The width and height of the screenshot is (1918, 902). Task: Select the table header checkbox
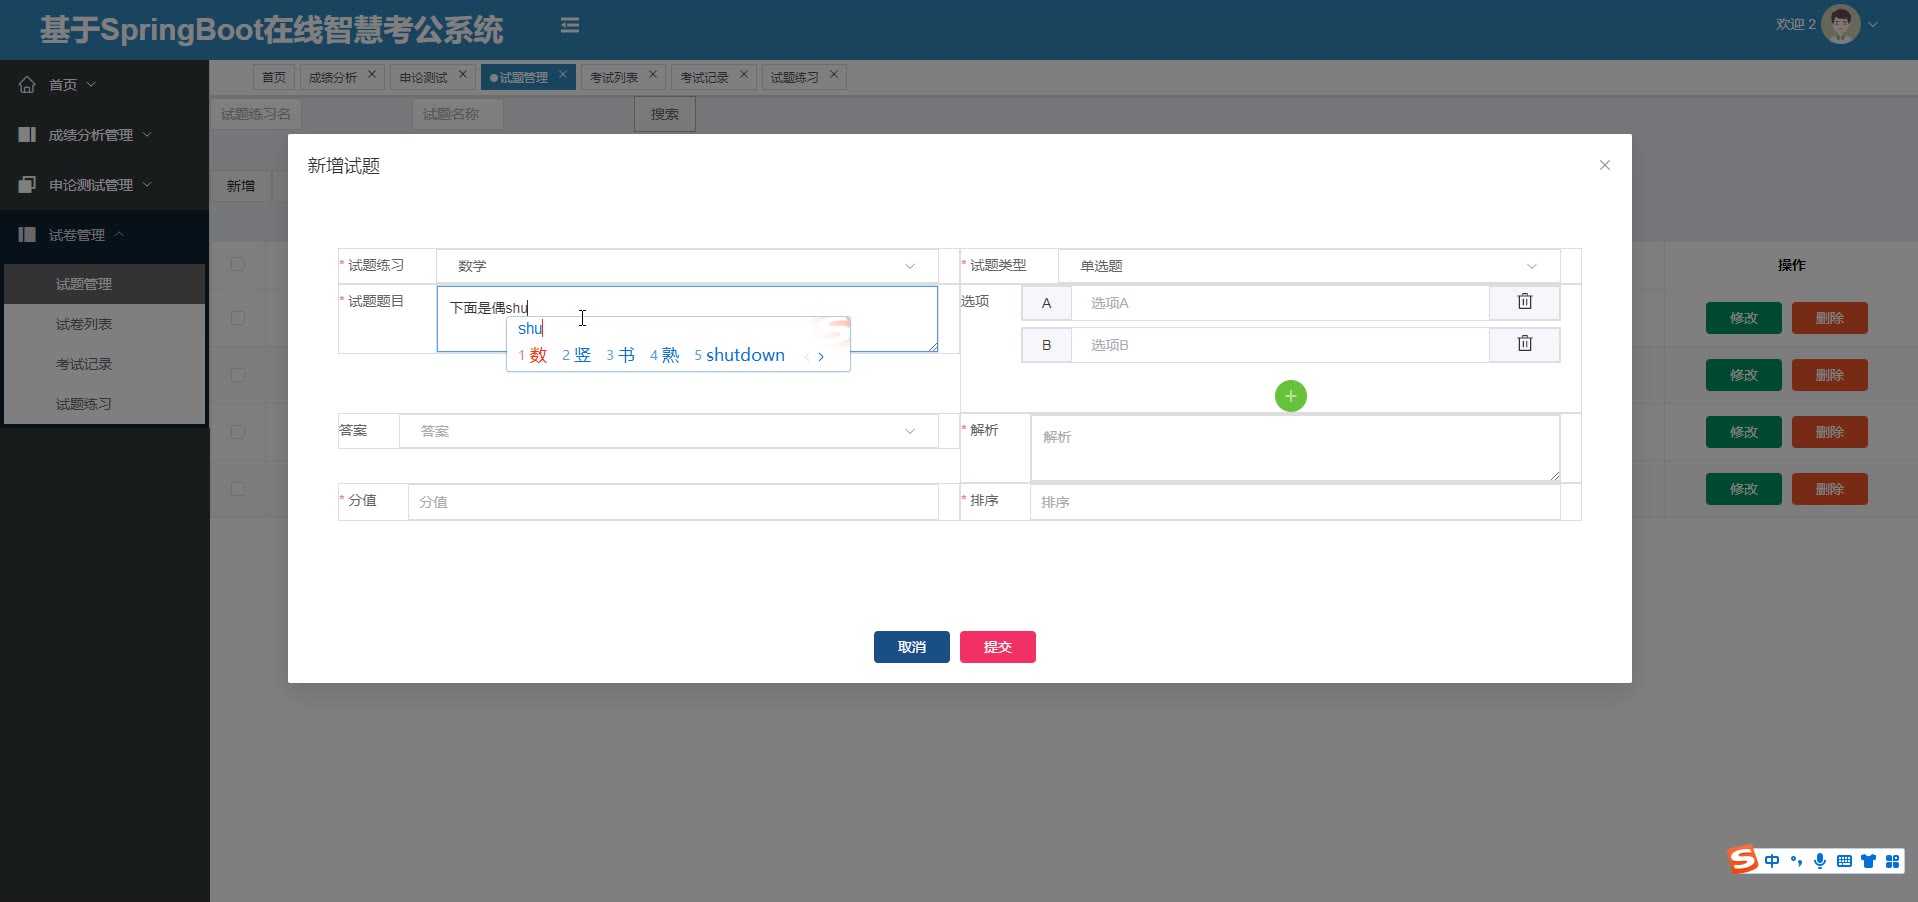pyautogui.click(x=238, y=264)
